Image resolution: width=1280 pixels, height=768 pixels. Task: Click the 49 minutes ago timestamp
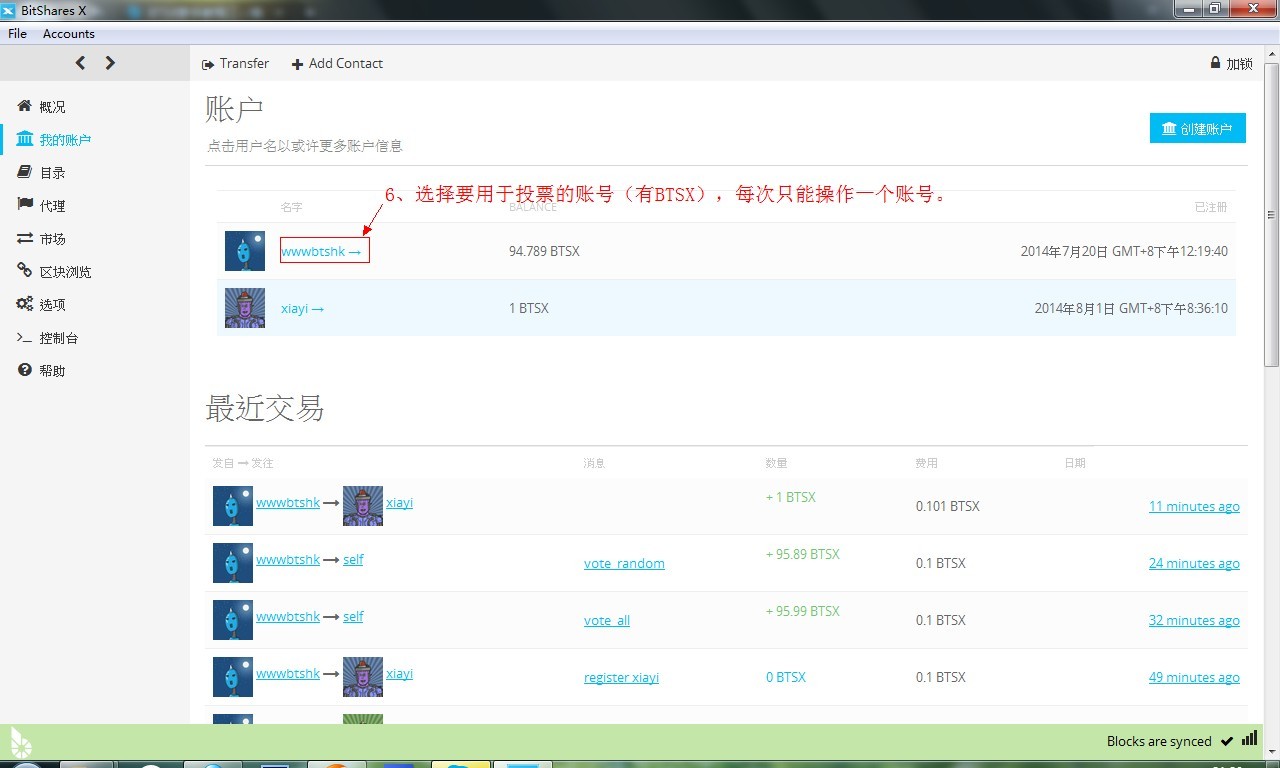(1194, 677)
